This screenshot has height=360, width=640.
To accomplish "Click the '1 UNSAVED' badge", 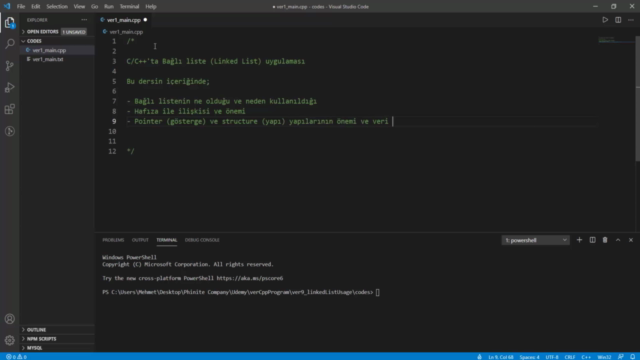I will pyautogui.click(x=74, y=31).
